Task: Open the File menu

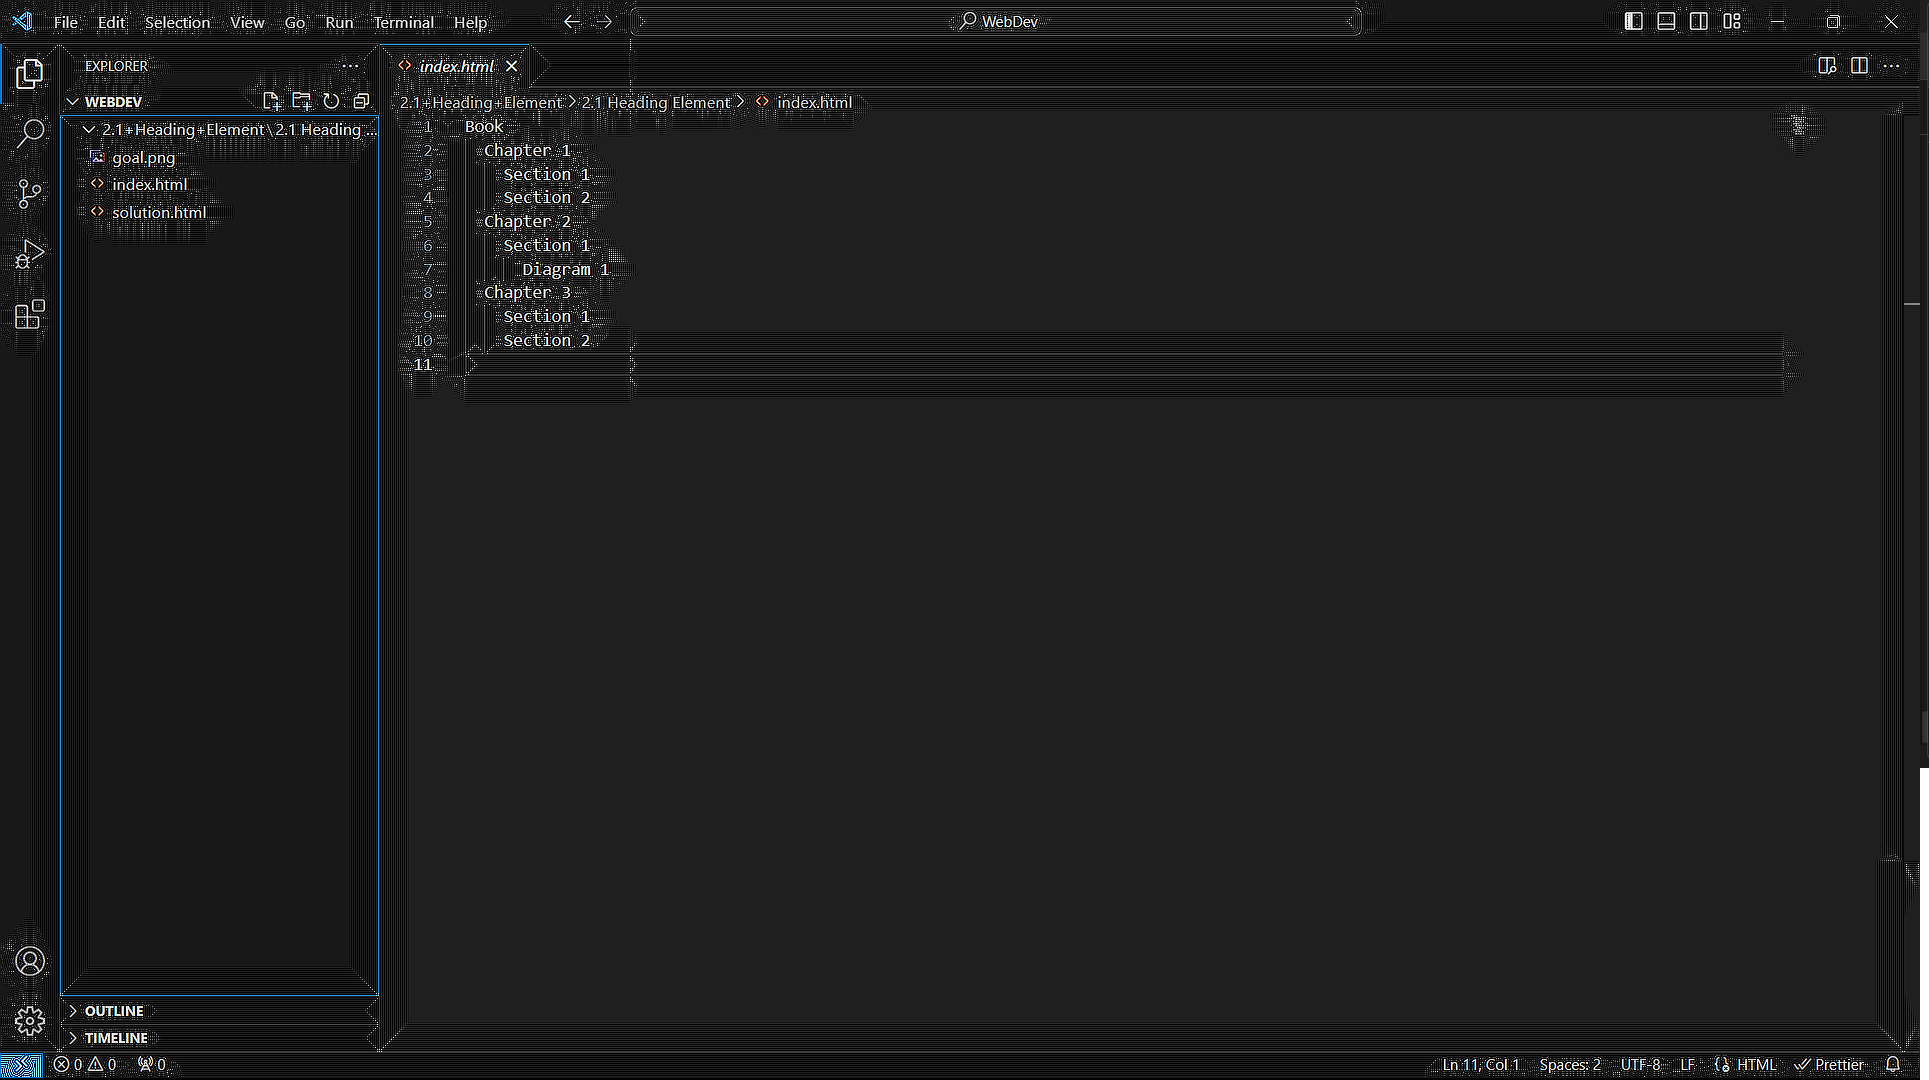Action: click(x=66, y=22)
